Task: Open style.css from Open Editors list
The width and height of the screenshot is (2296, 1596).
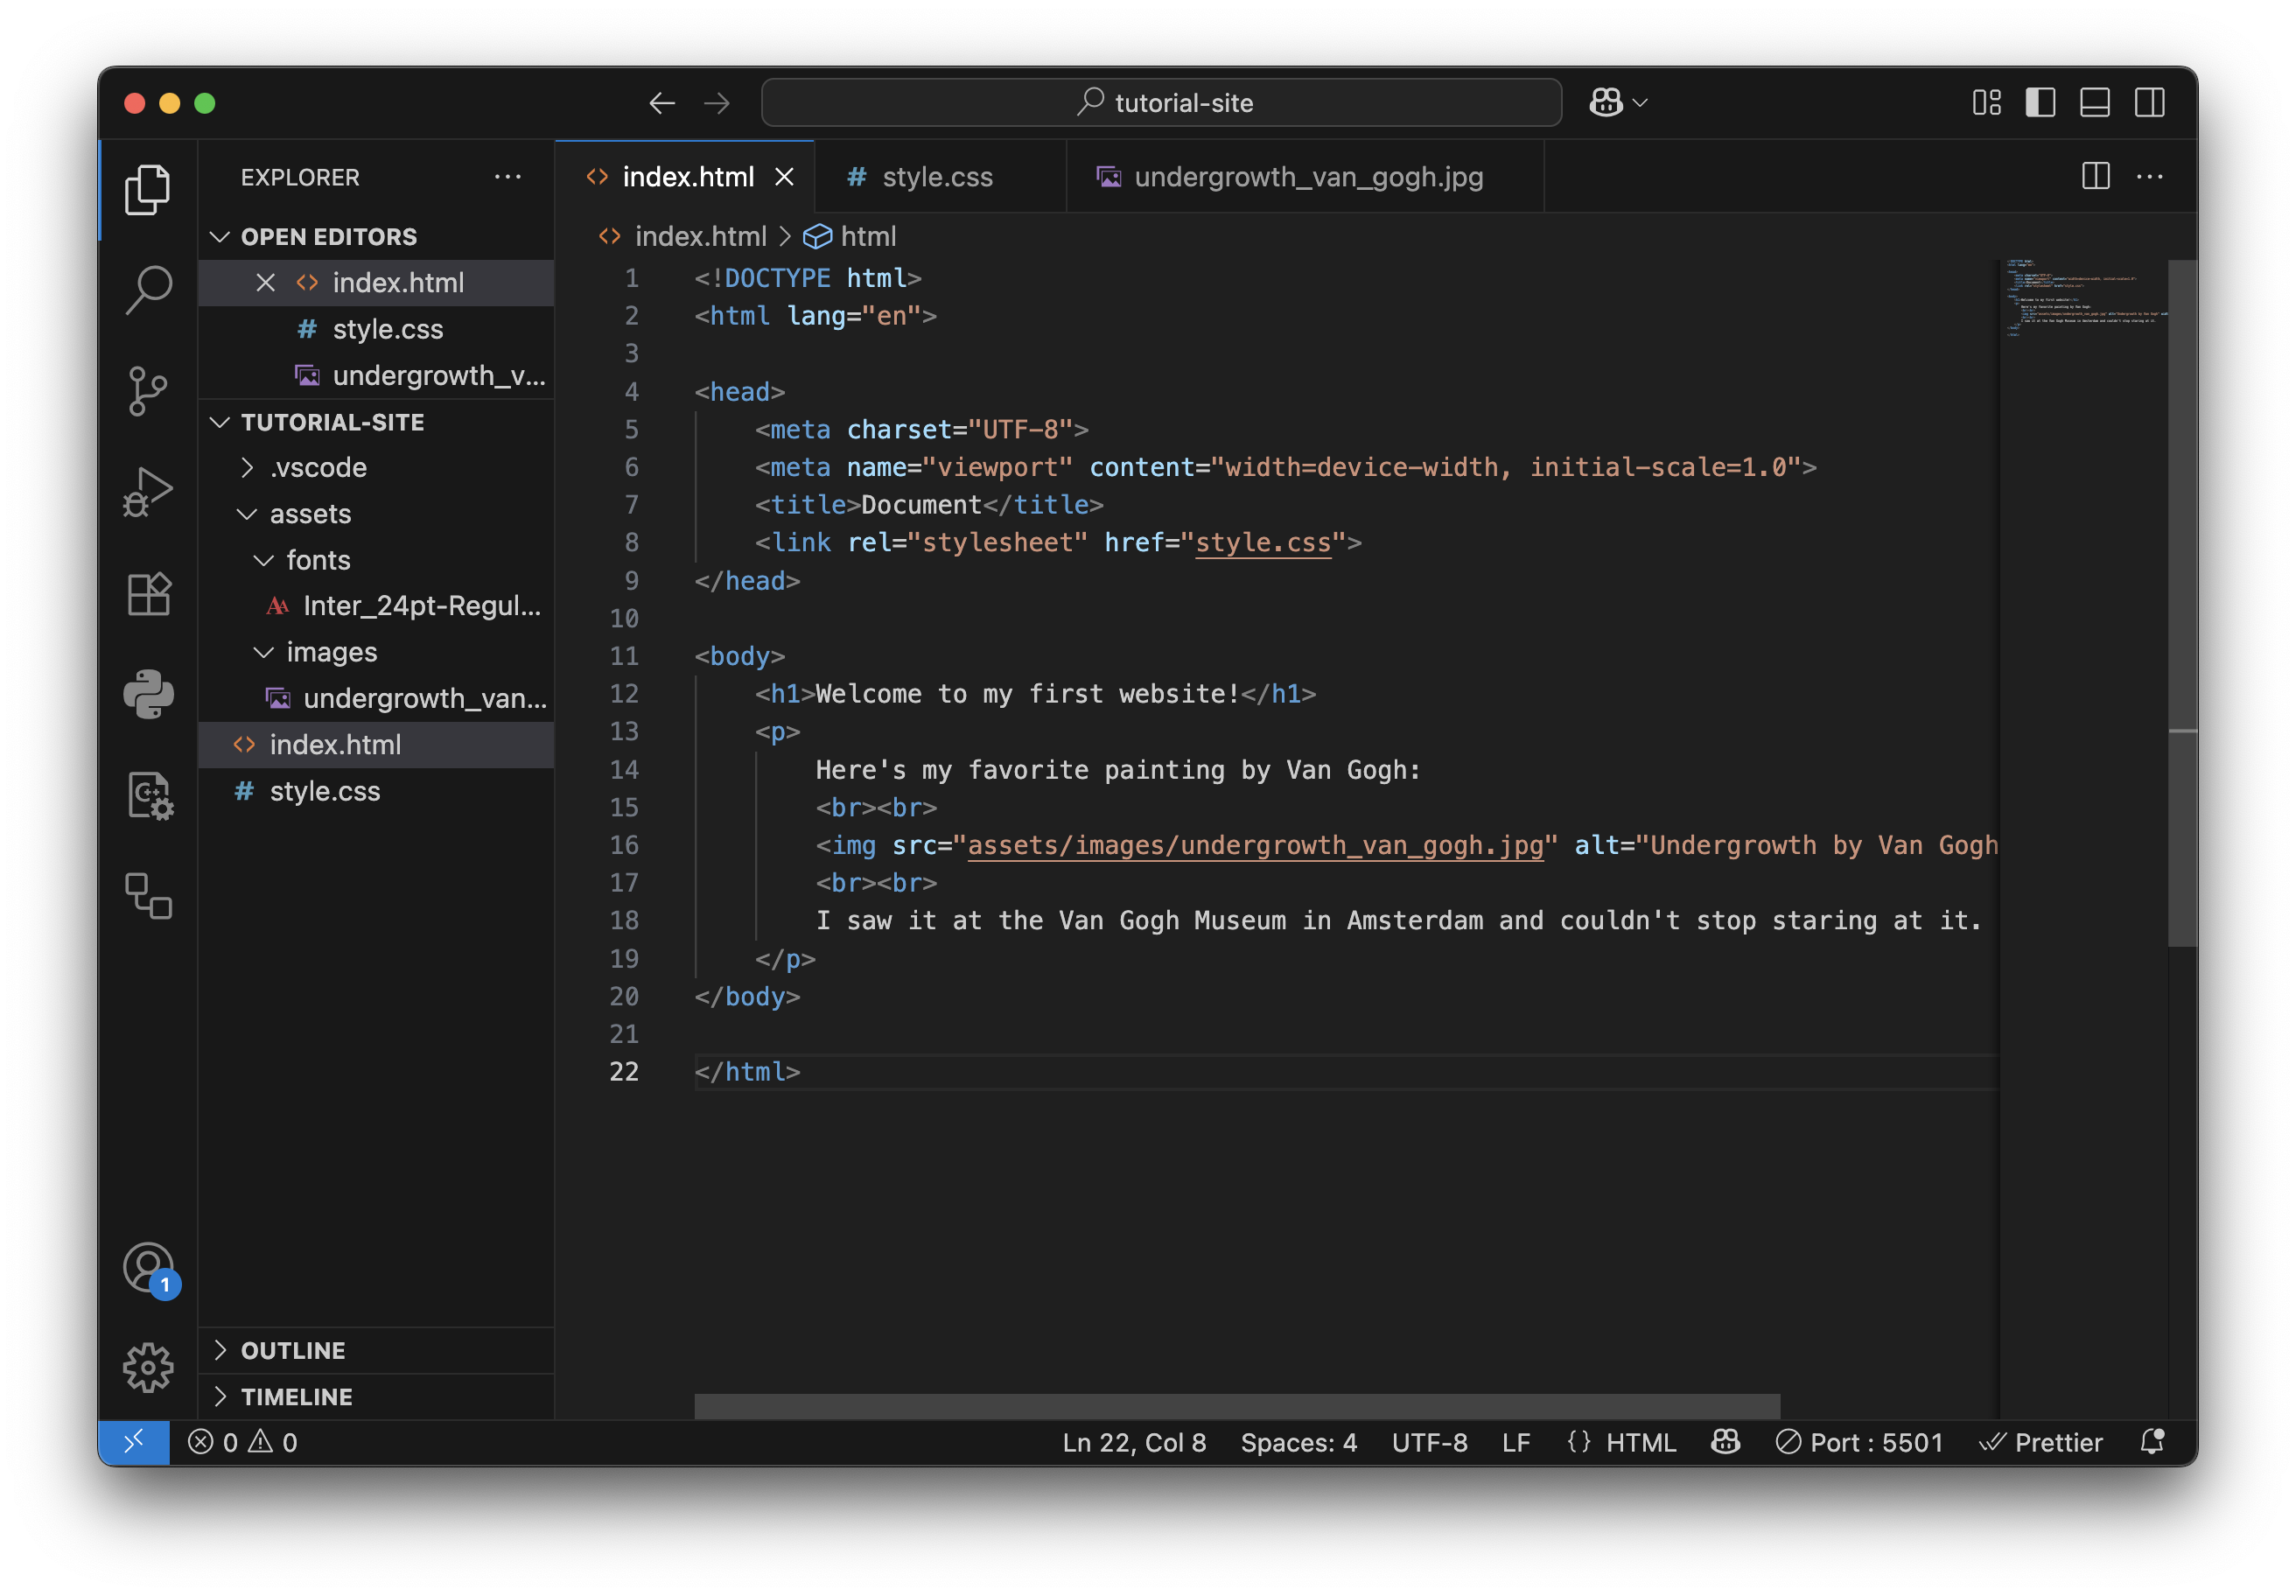Action: pyautogui.click(x=377, y=329)
